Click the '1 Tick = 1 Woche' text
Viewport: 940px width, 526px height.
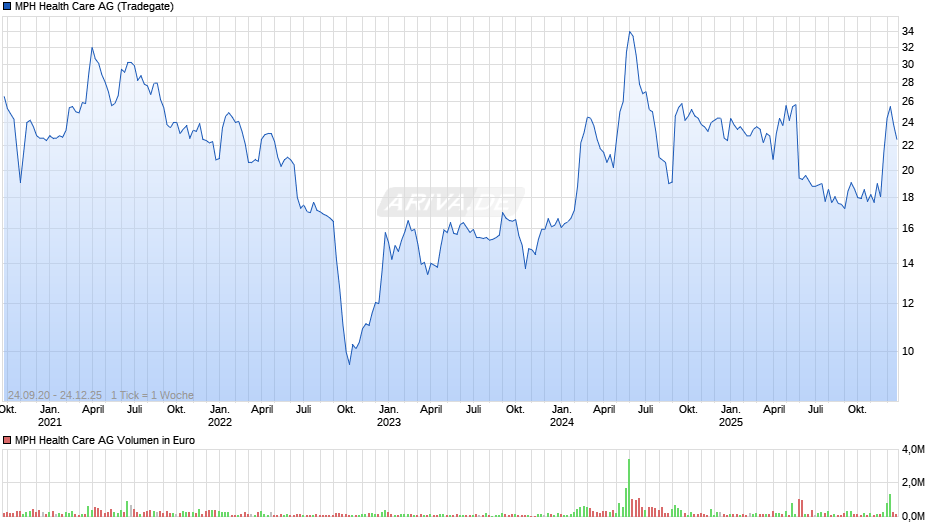pyautogui.click(x=152, y=395)
